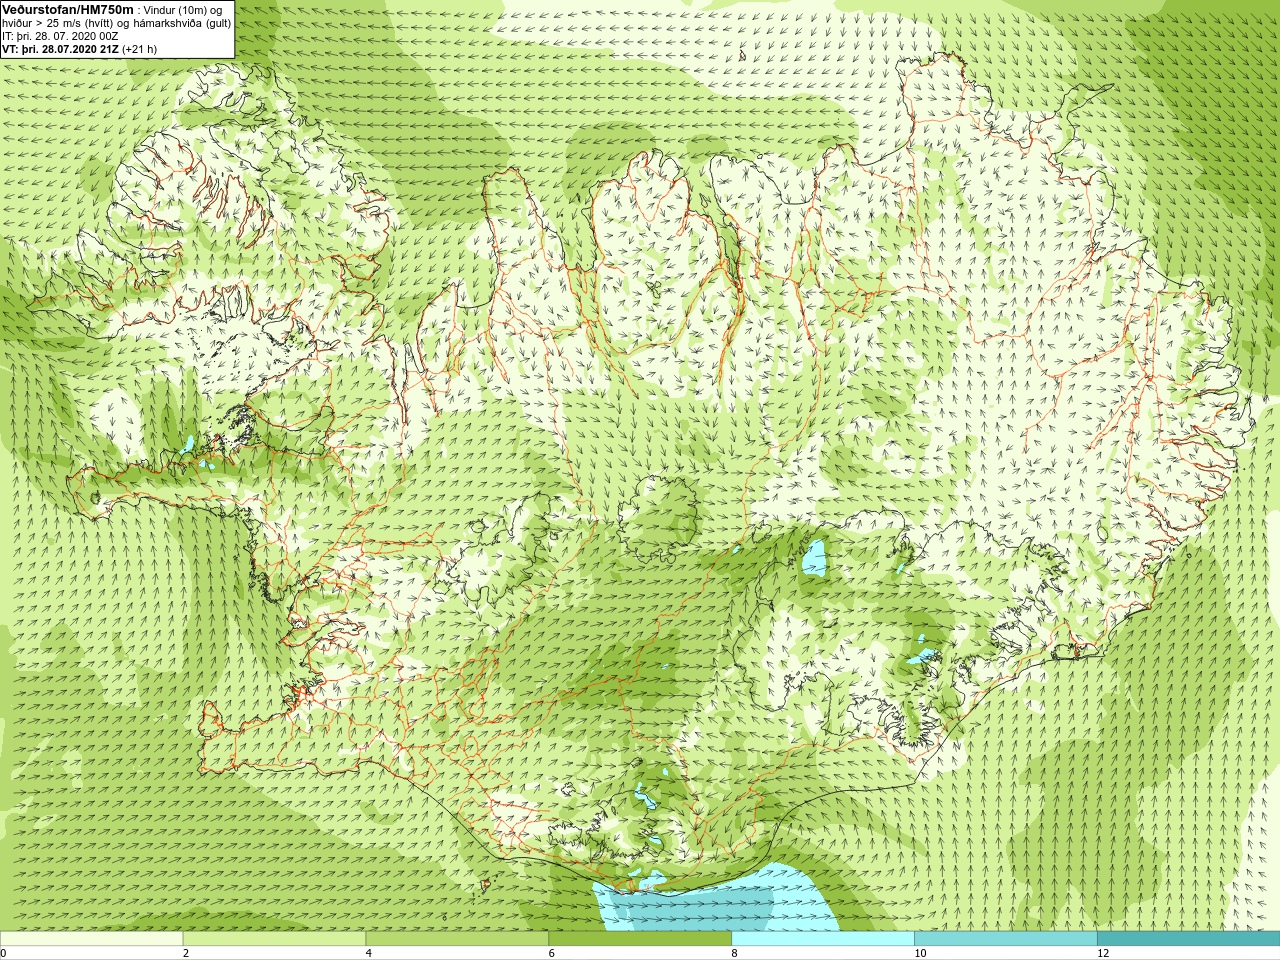This screenshot has height=960, width=1280.
Task: Click the 10–12 m/s cyan legend swatch
Action: coord(1005,939)
